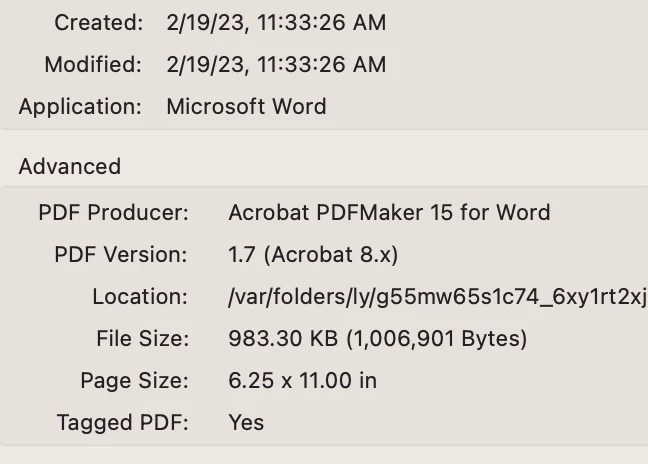Viewport: 648px width, 464px height.
Task: Select the Acrobat PDFMaker 15 producer text
Action: [389, 212]
